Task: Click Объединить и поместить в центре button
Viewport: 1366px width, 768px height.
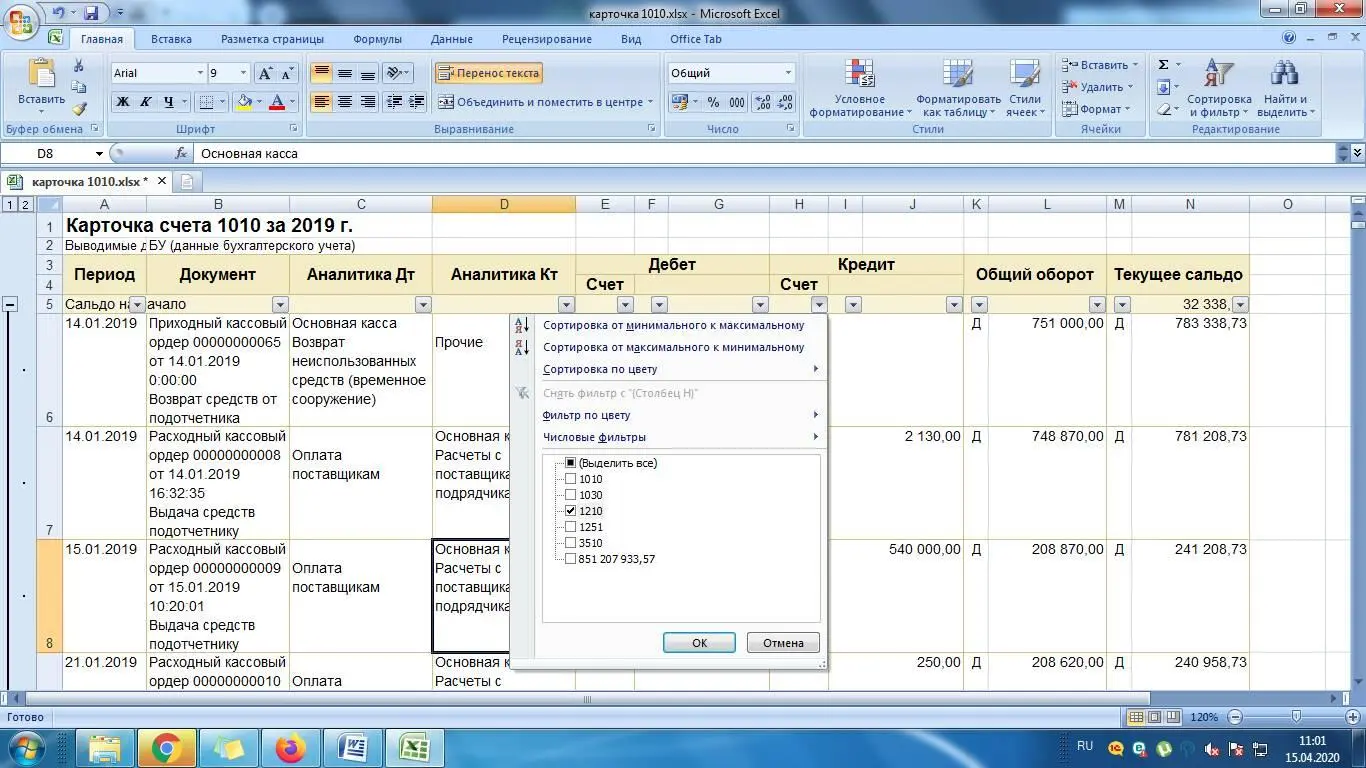Action: pos(544,102)
